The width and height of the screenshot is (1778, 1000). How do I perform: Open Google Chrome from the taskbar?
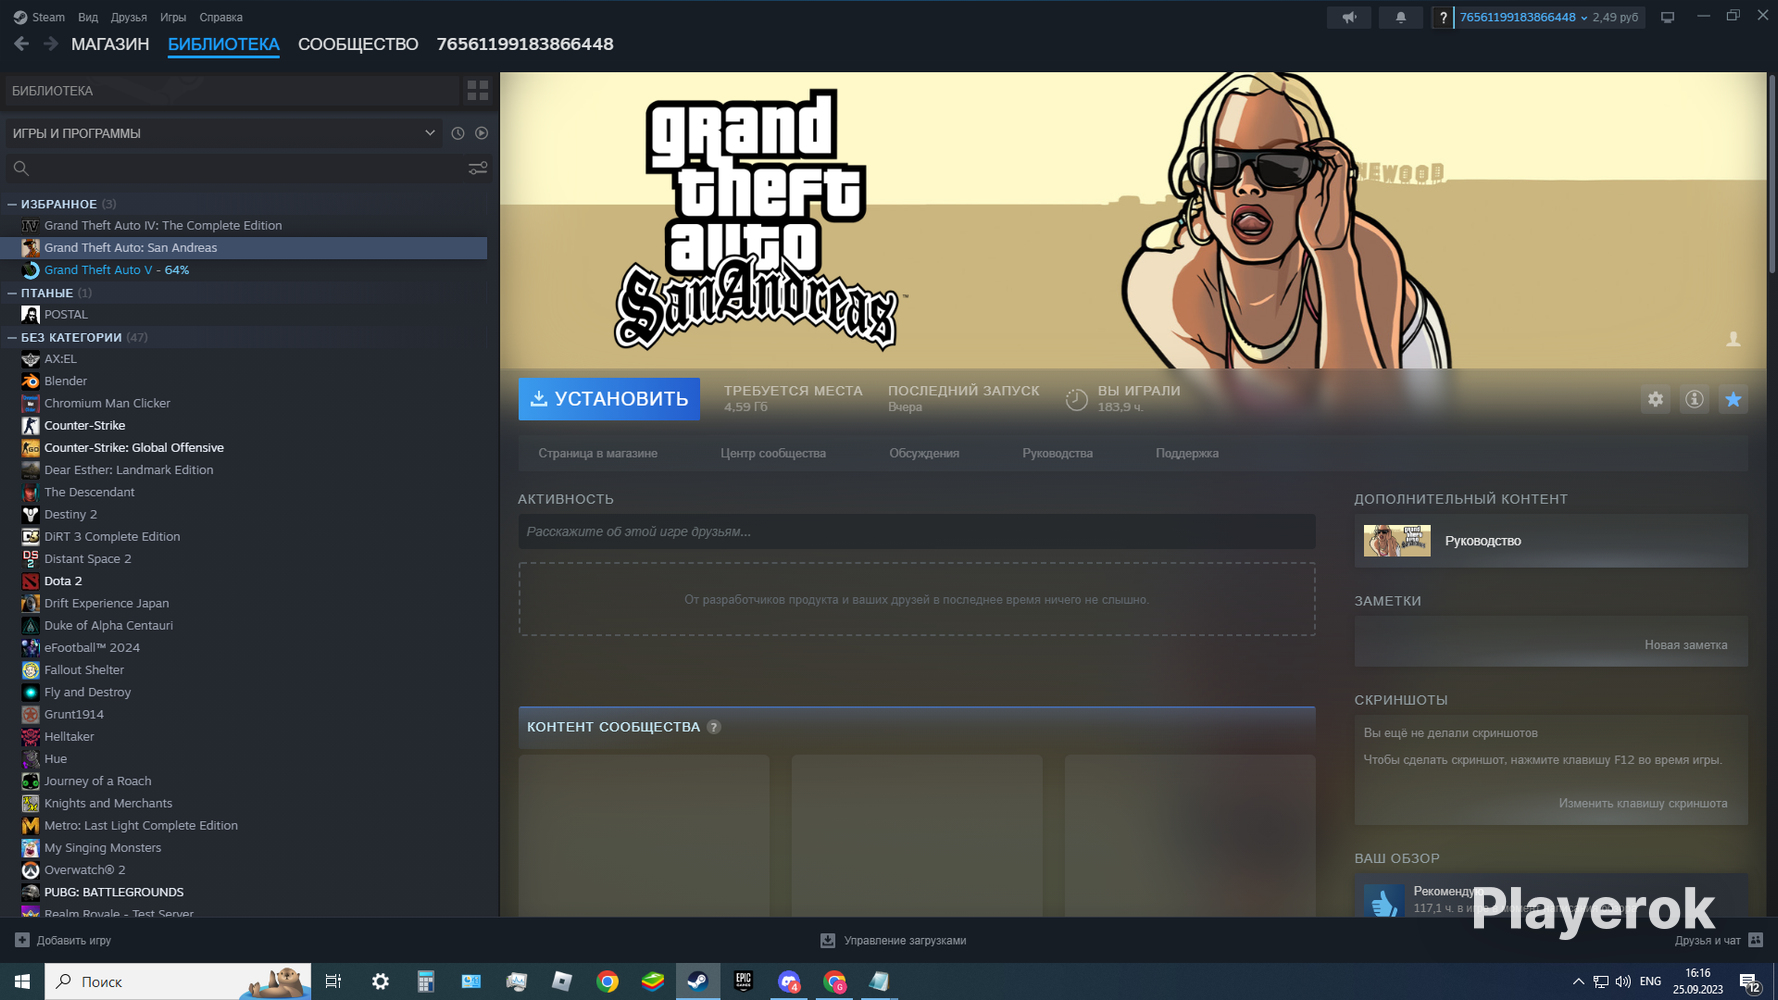pyautogui.click(x=607, y=981)
